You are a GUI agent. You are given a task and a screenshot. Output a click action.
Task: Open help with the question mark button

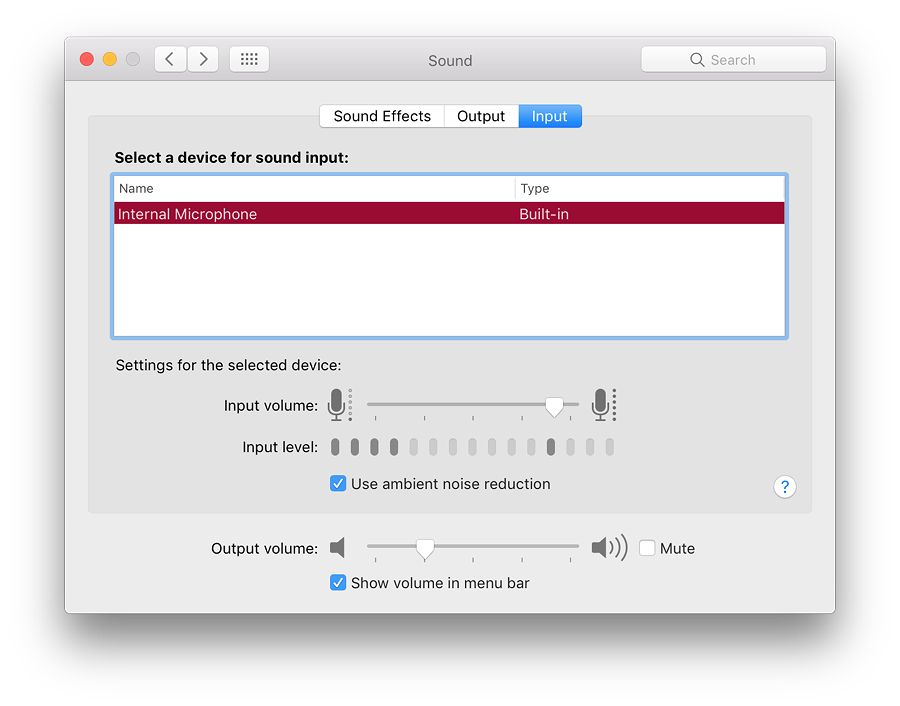[785, 487]
